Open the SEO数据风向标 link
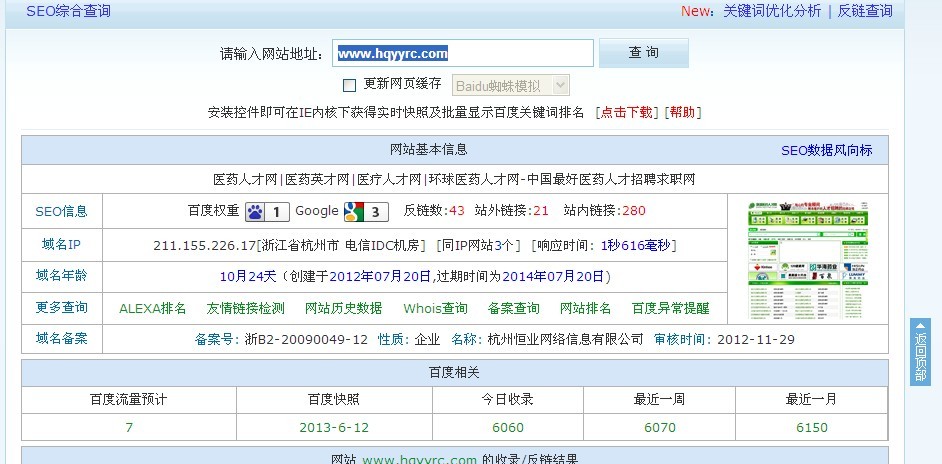This screenshot has width=942, height=464. click(x=827, y=150)
